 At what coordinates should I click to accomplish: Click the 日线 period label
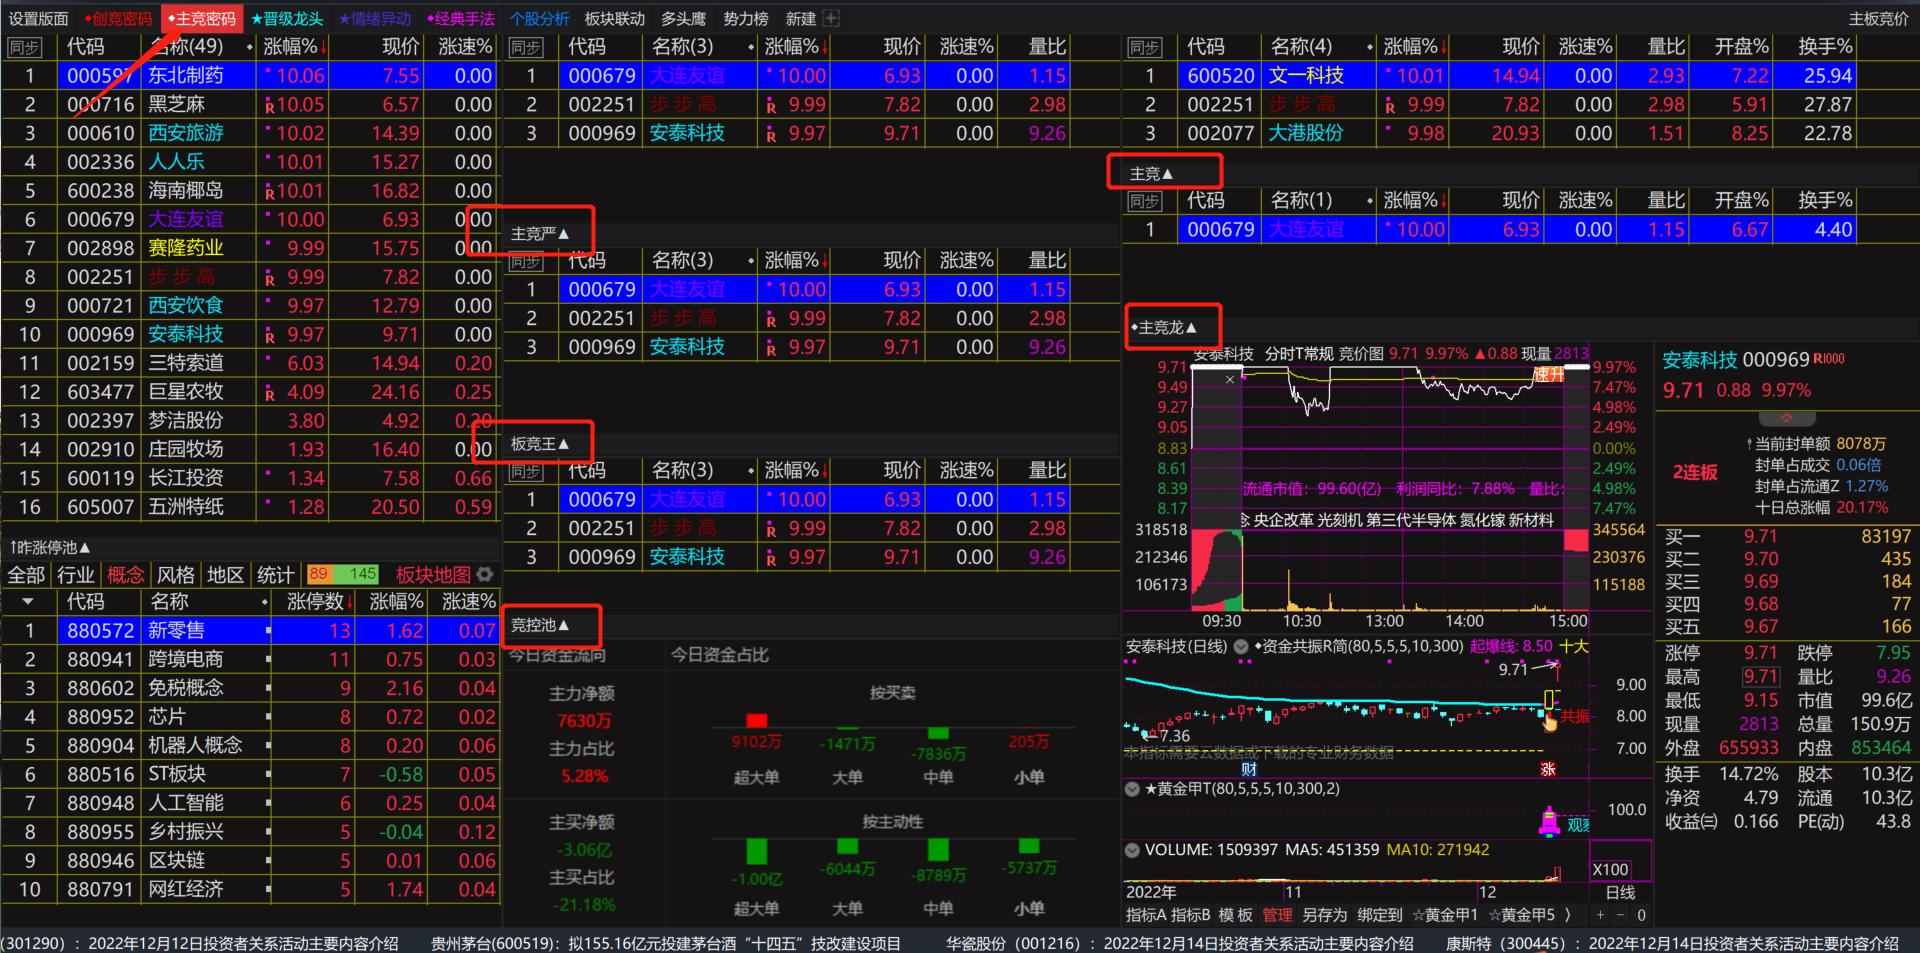1620,892
